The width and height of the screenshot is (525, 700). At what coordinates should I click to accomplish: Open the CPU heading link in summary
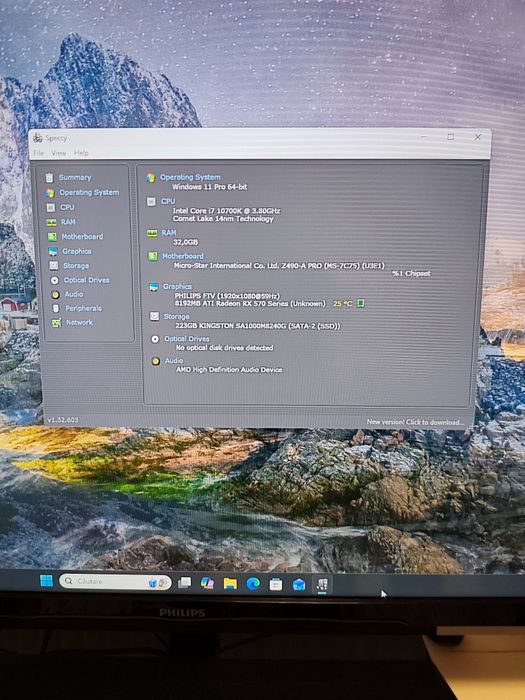tap(168, 201)
